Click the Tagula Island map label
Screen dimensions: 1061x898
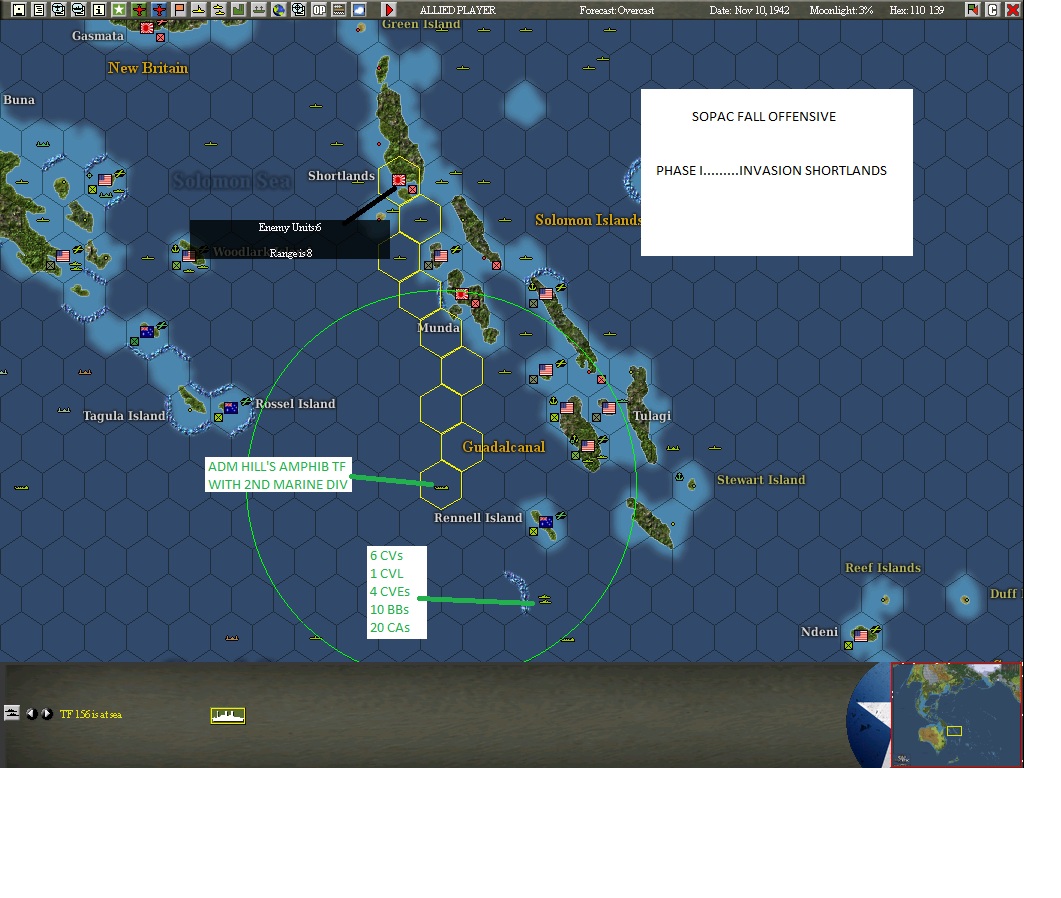pos(124,416)
